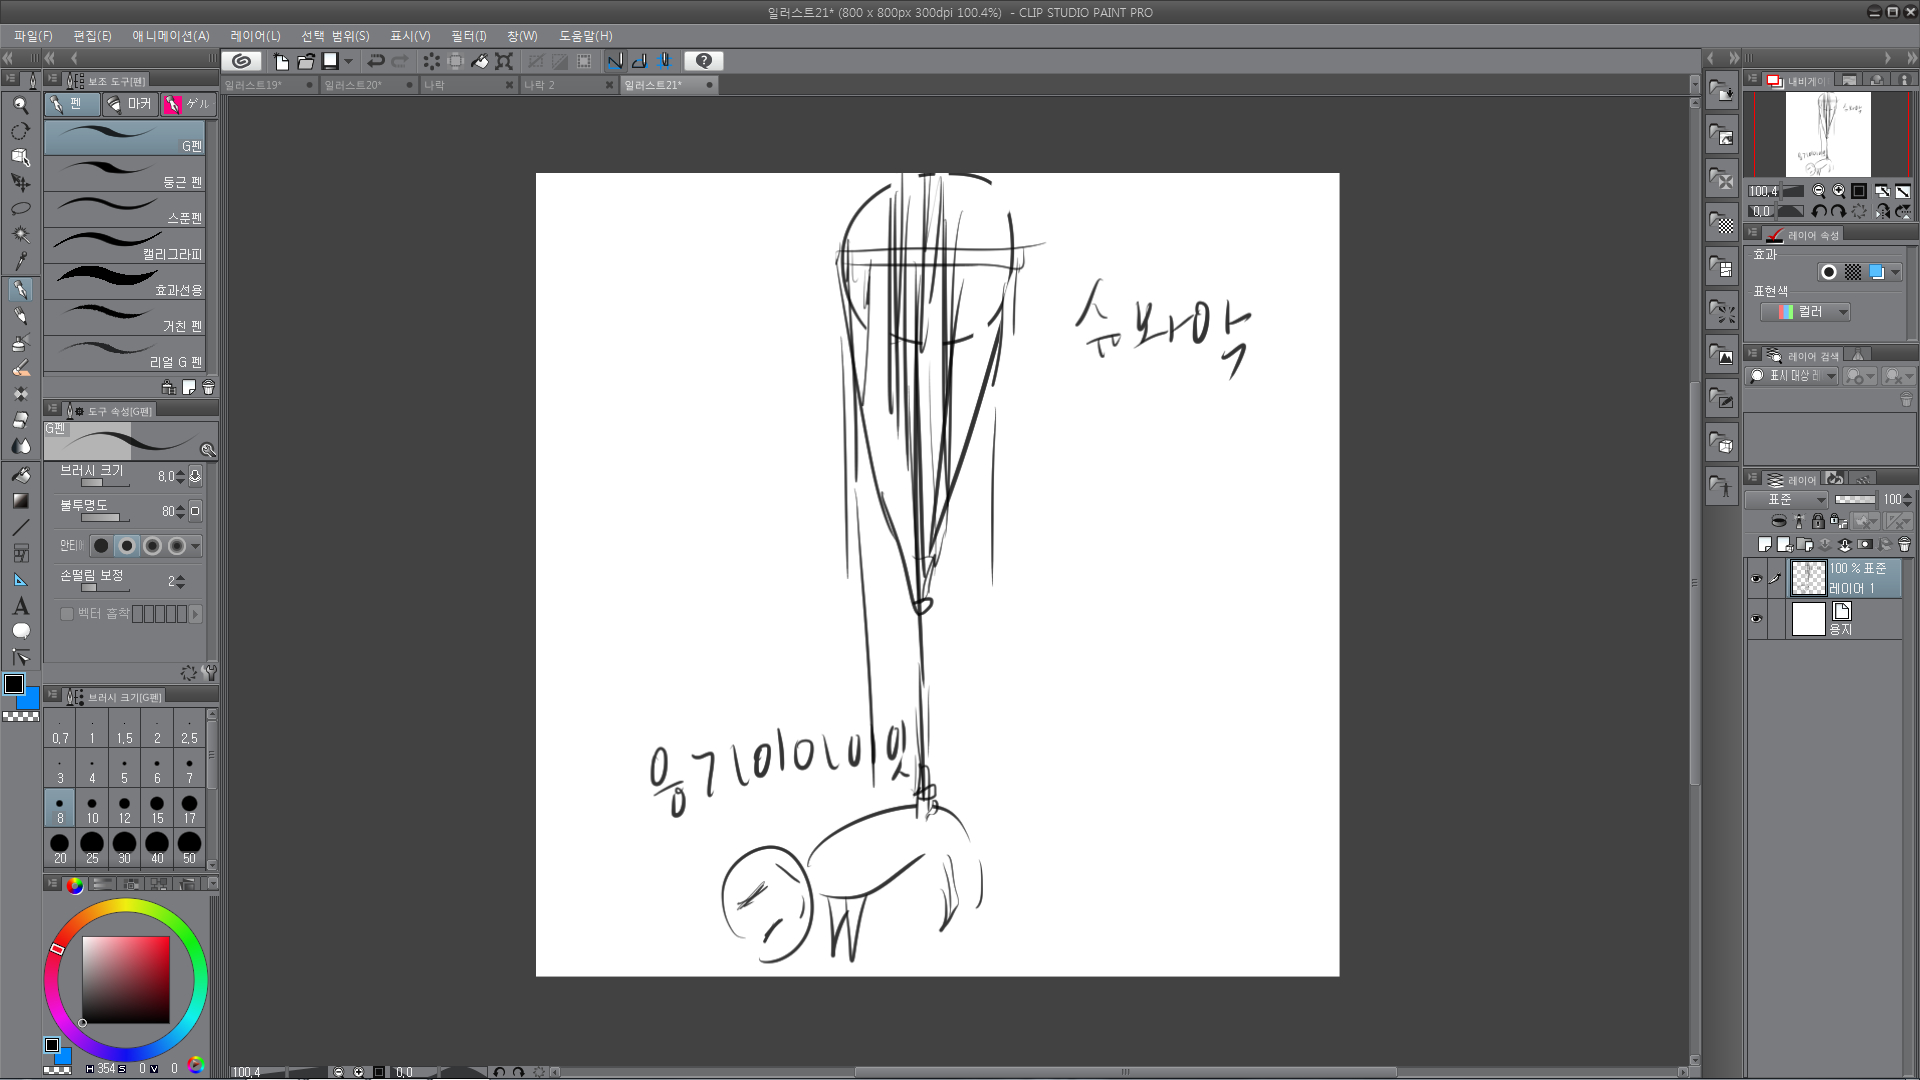
Task: Open Save dropdown arrow in toolbar
Action: pos(349,61)
